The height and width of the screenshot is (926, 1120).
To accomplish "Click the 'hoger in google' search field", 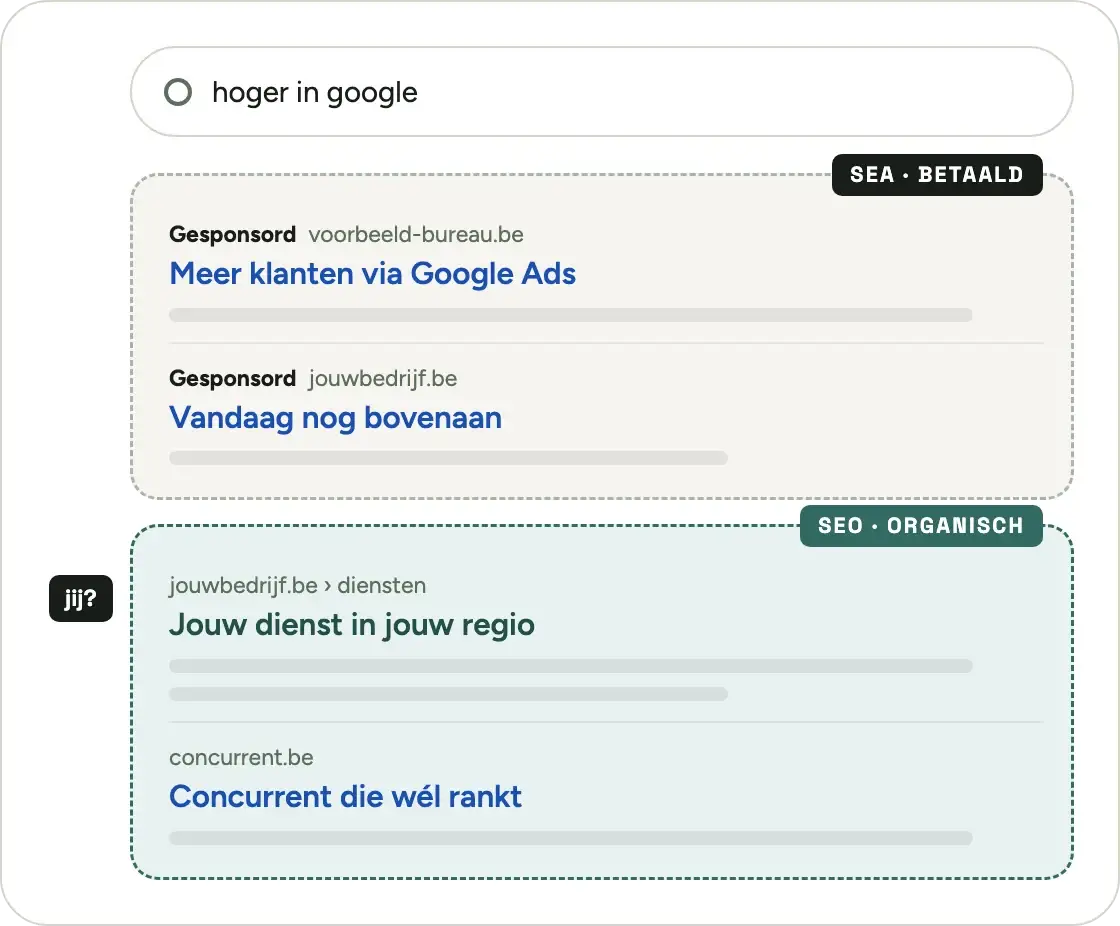I will (601, 91).
